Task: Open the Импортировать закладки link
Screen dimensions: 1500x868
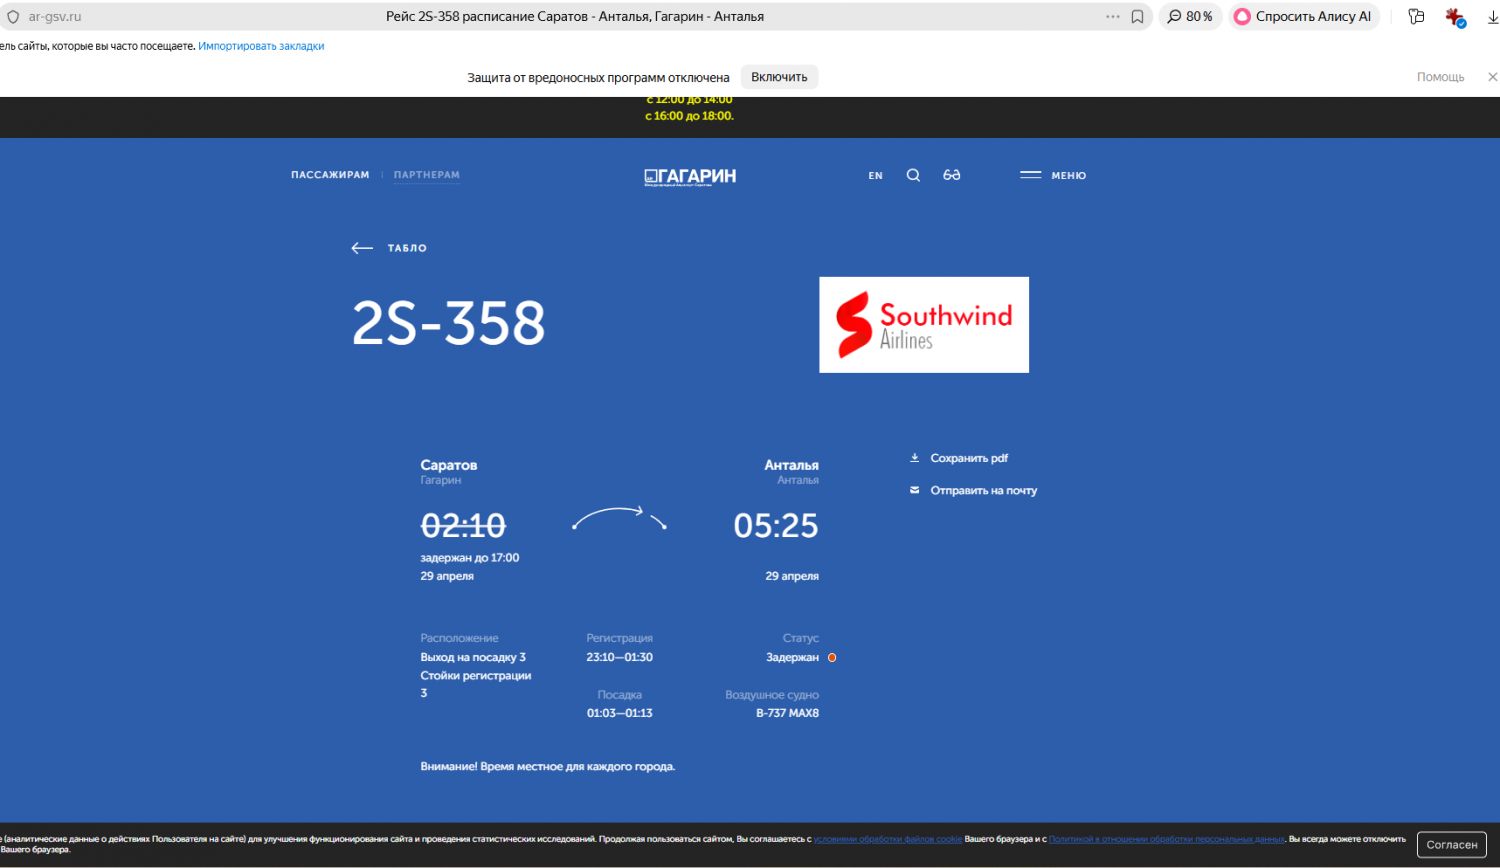Action: 261,46
